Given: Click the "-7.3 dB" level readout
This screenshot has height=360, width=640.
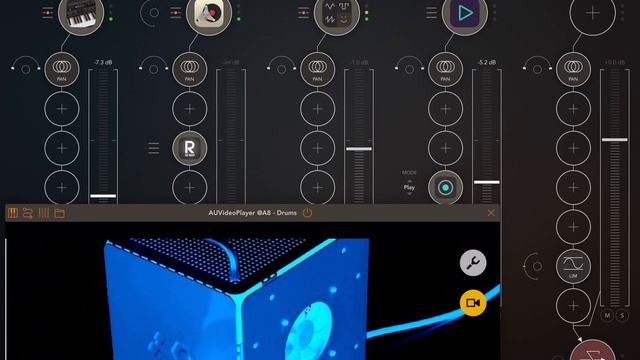Looking at the screenshot, I should [103, 62].
